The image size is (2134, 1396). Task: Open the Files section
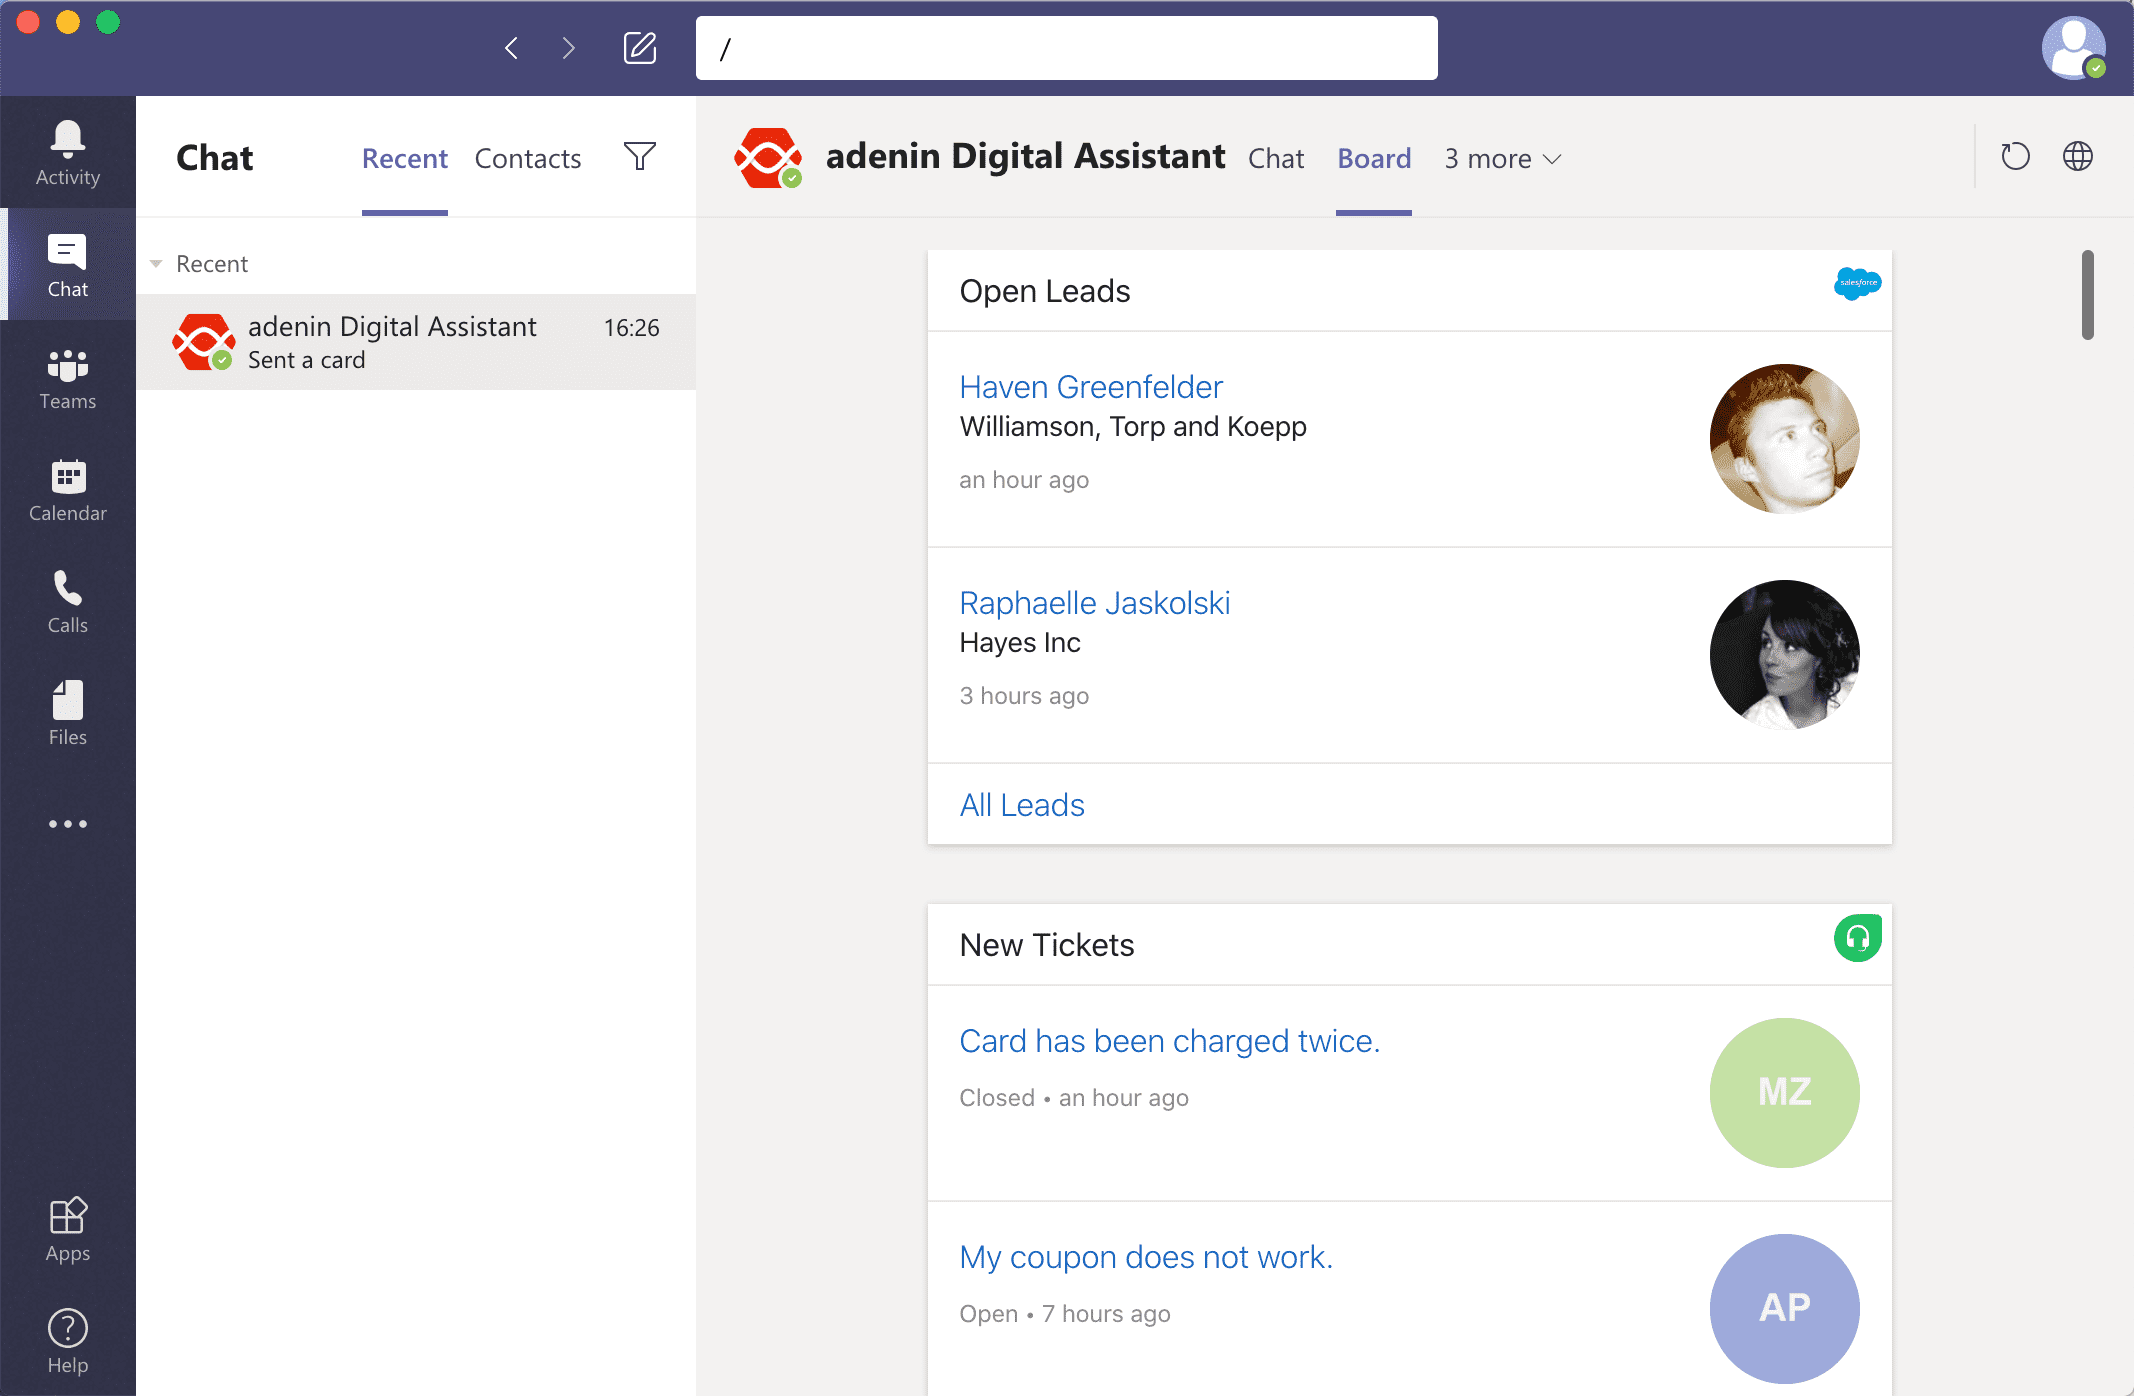pyautogui.click(x=68, y=714)
